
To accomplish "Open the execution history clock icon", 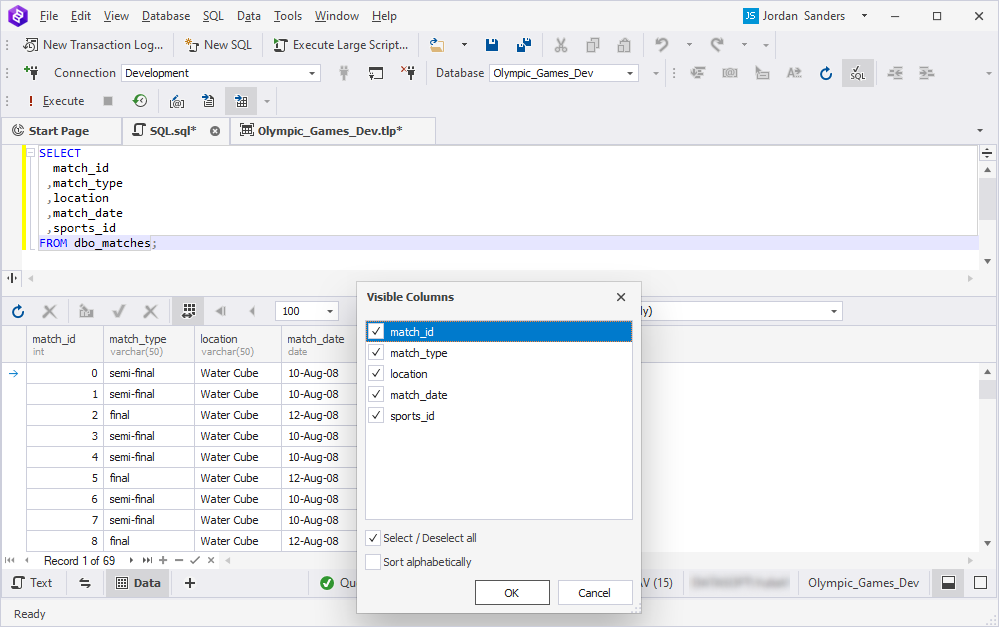I will click(140, 101).
